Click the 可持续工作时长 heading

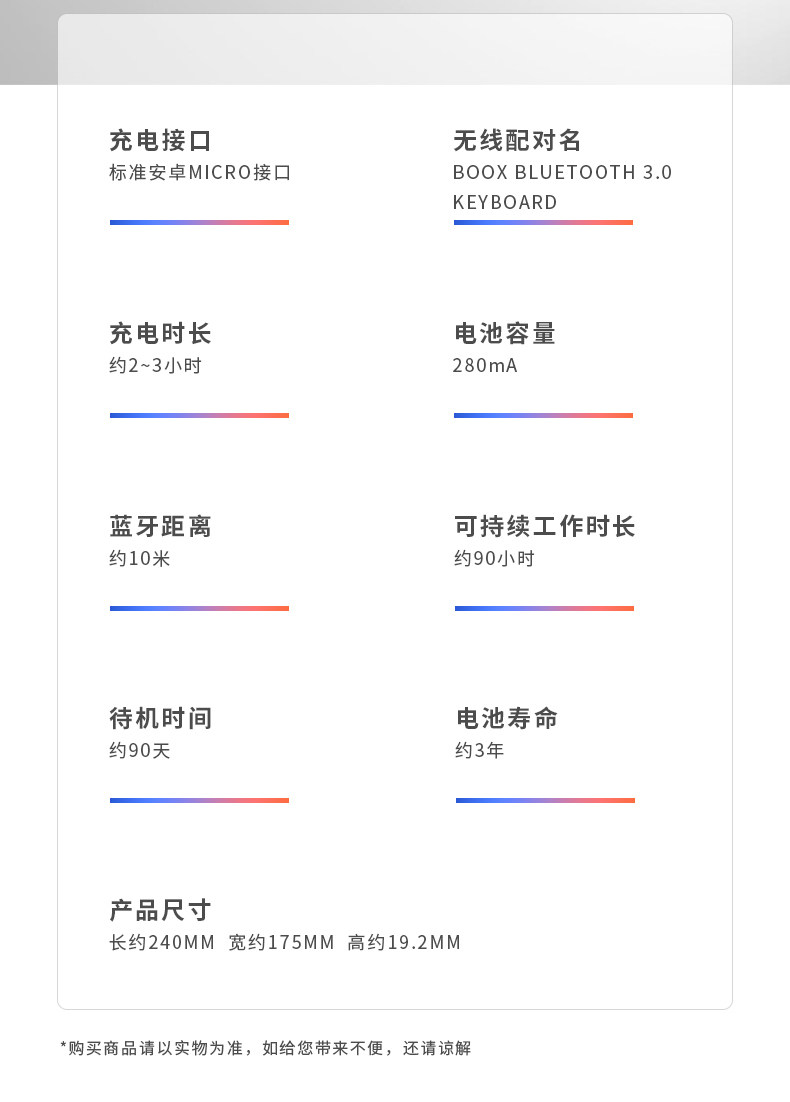[545, 526]
